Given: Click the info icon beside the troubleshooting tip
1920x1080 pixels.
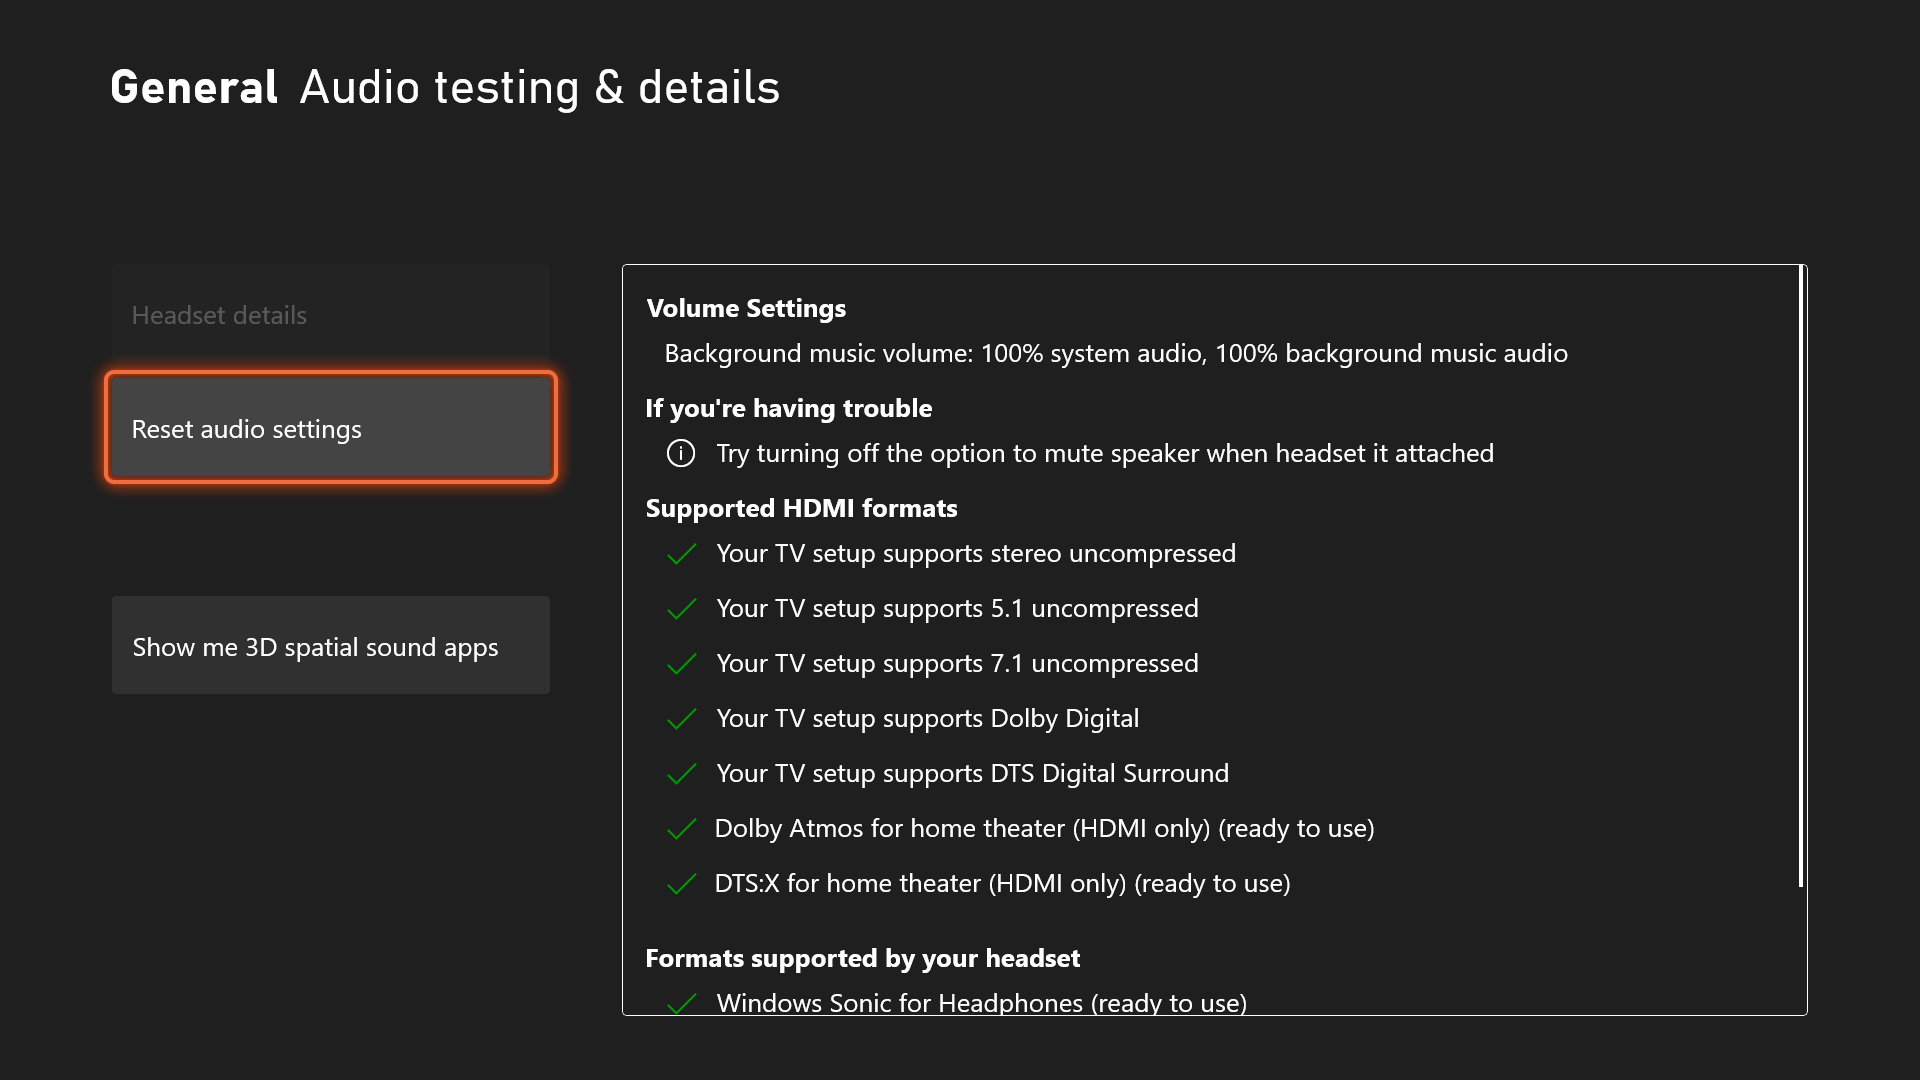Looking at the screenshot, I should click(681, 454).
